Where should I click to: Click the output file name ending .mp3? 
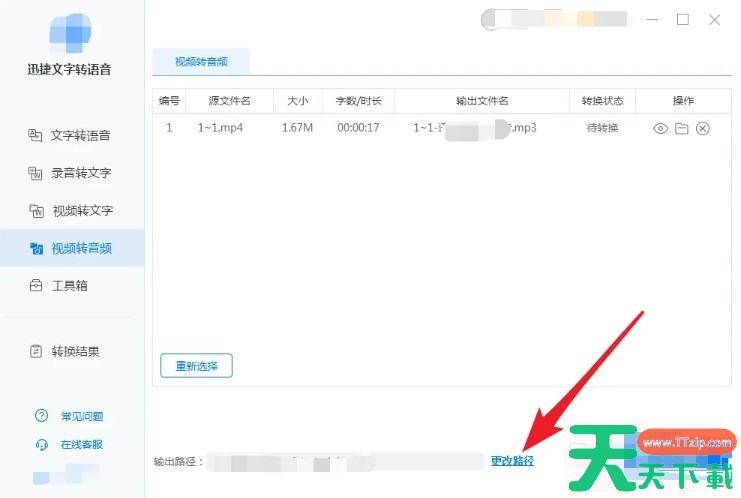[x=475, y=128]
